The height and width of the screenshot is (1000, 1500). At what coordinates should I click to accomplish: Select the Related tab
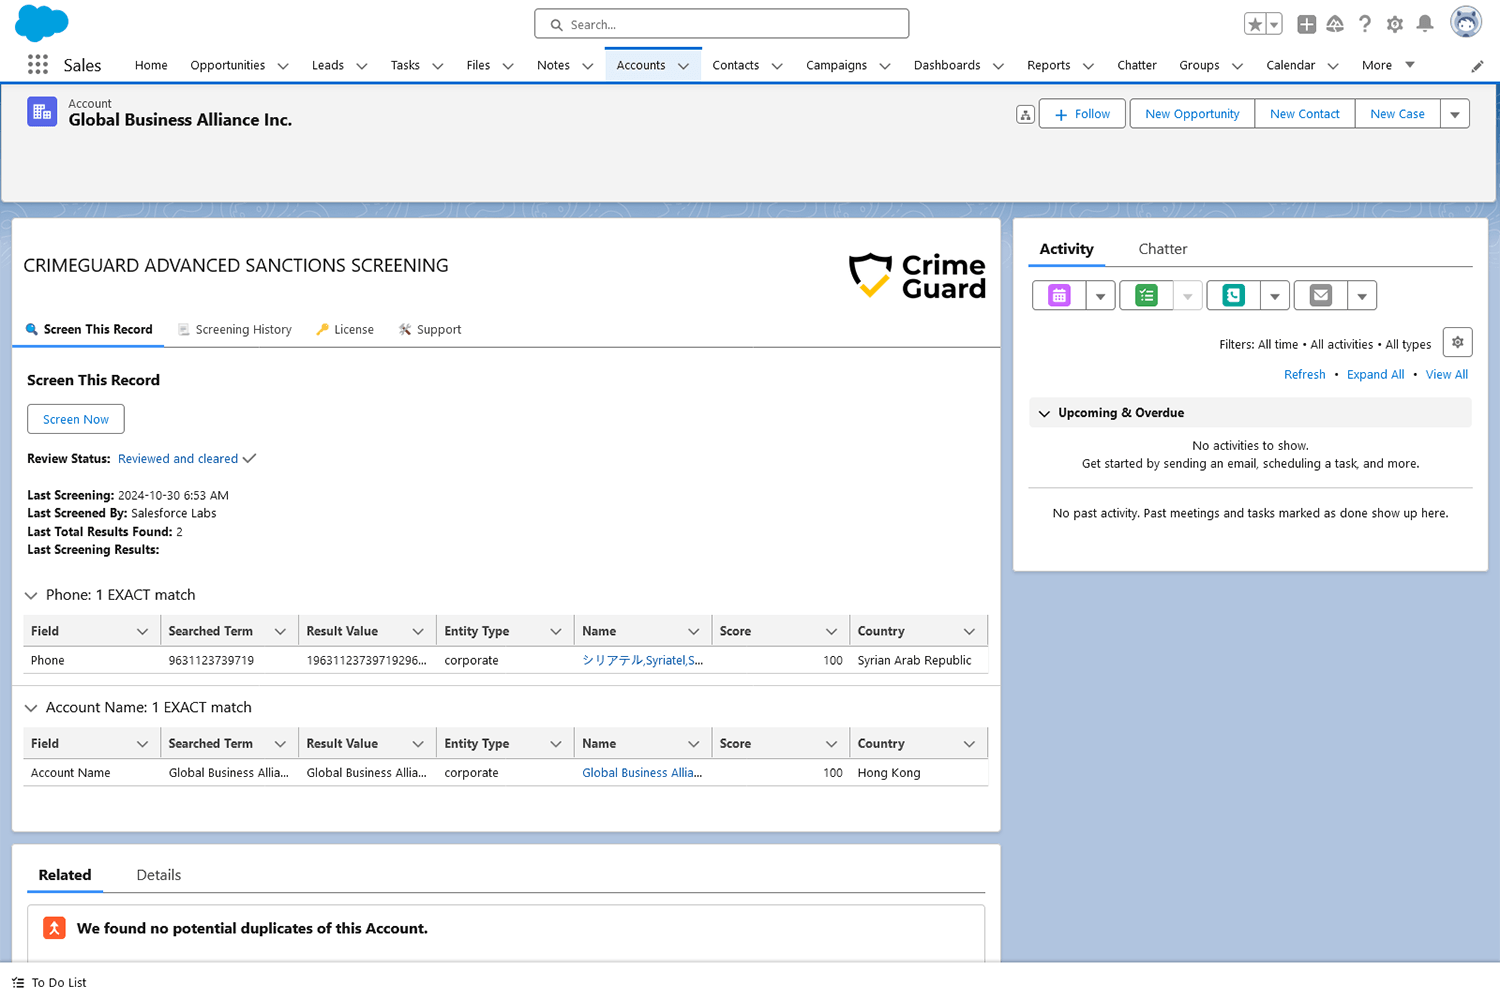65,875
